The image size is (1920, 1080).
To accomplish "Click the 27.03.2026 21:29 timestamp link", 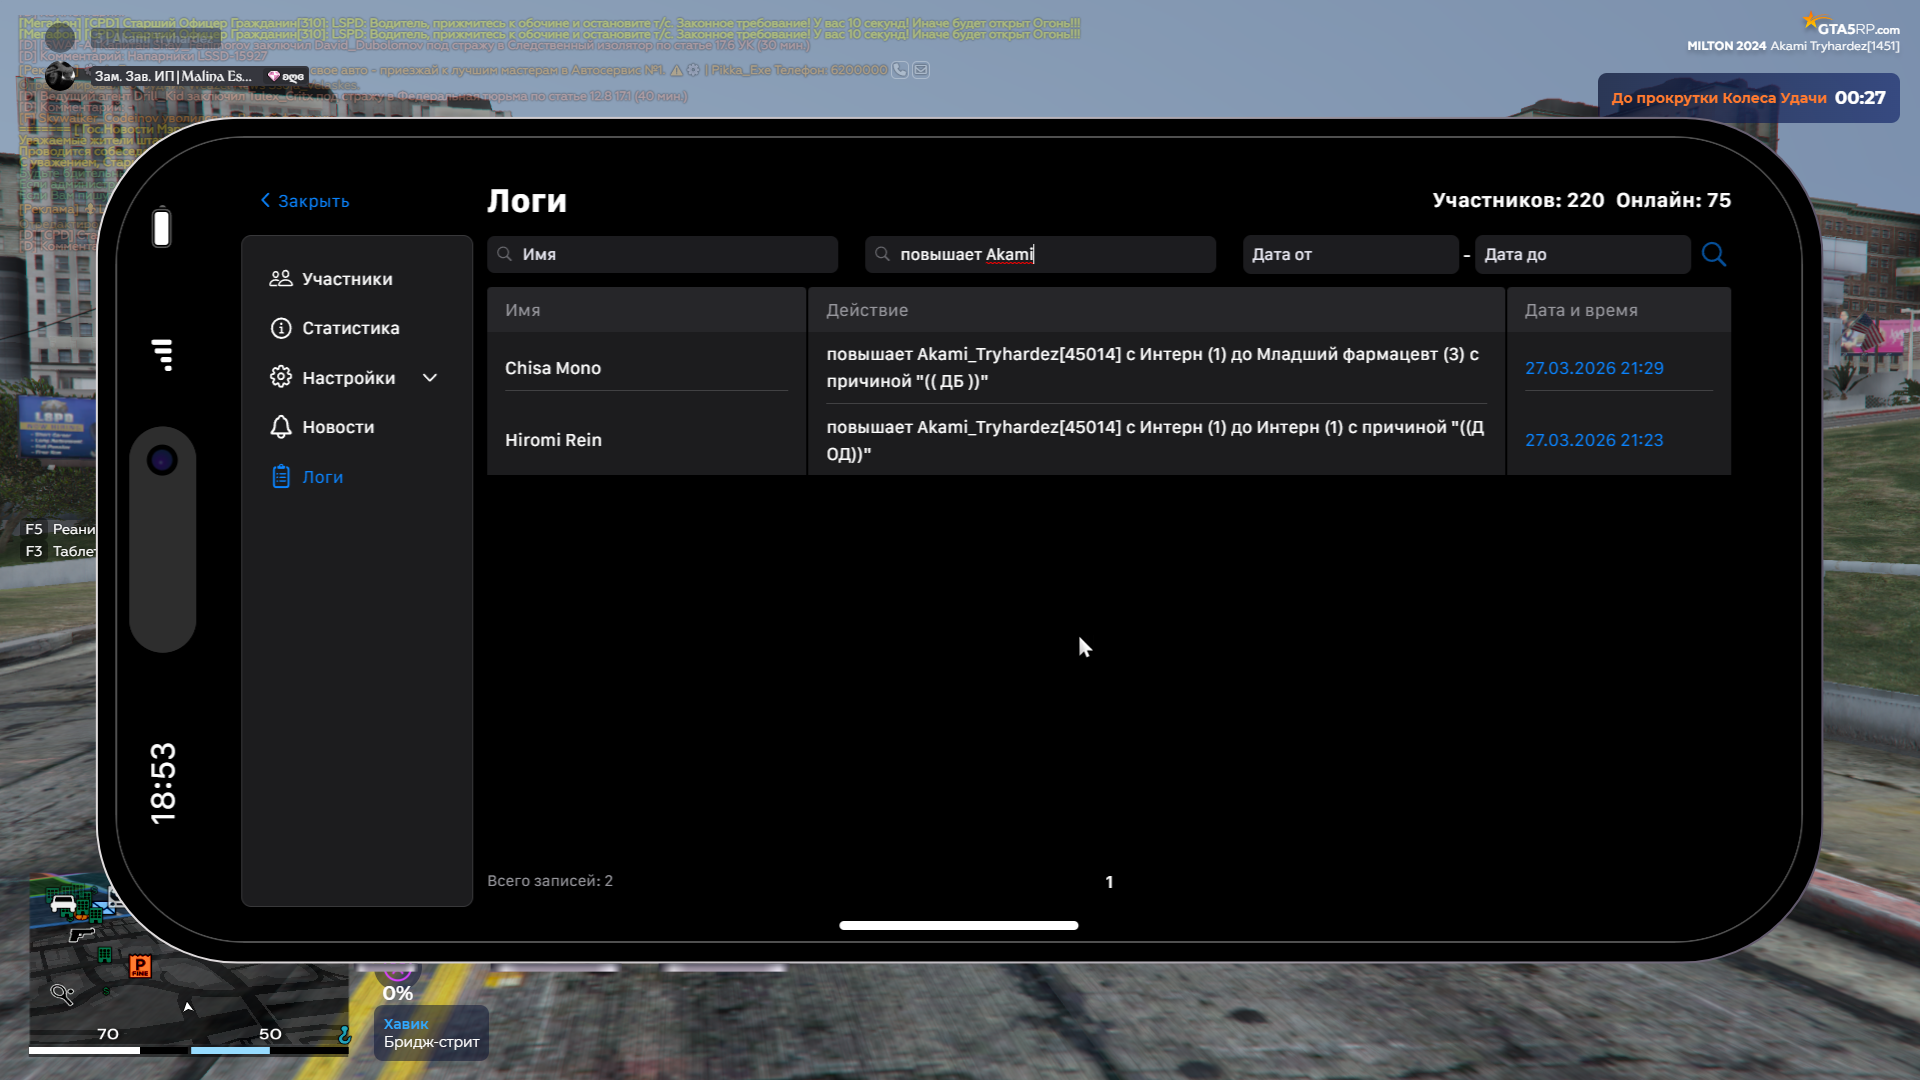I will 1594,368.
